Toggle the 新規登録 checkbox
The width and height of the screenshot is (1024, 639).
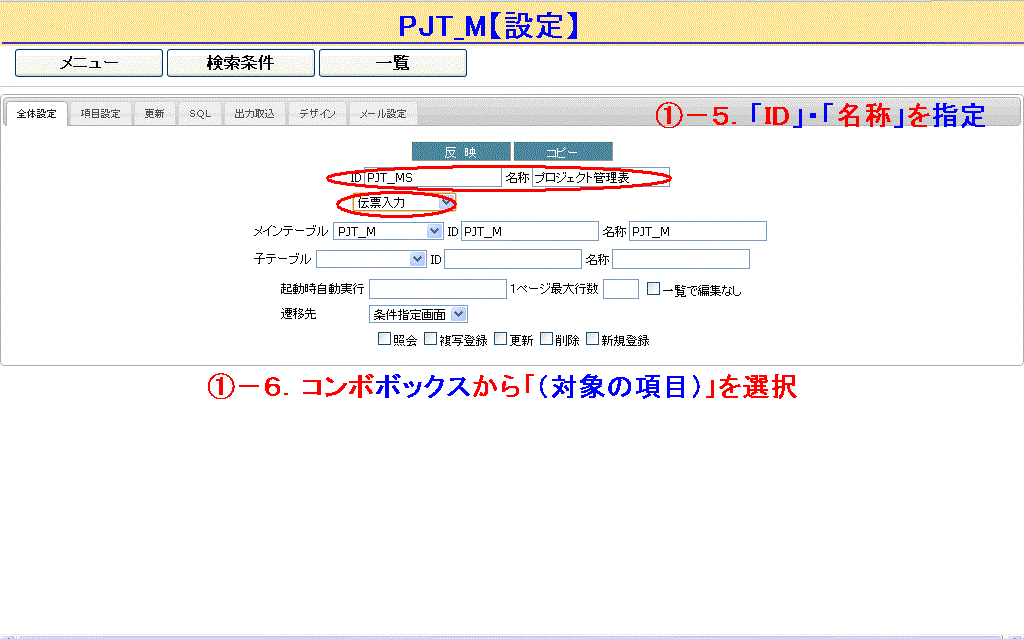click(x=592, y=339)
